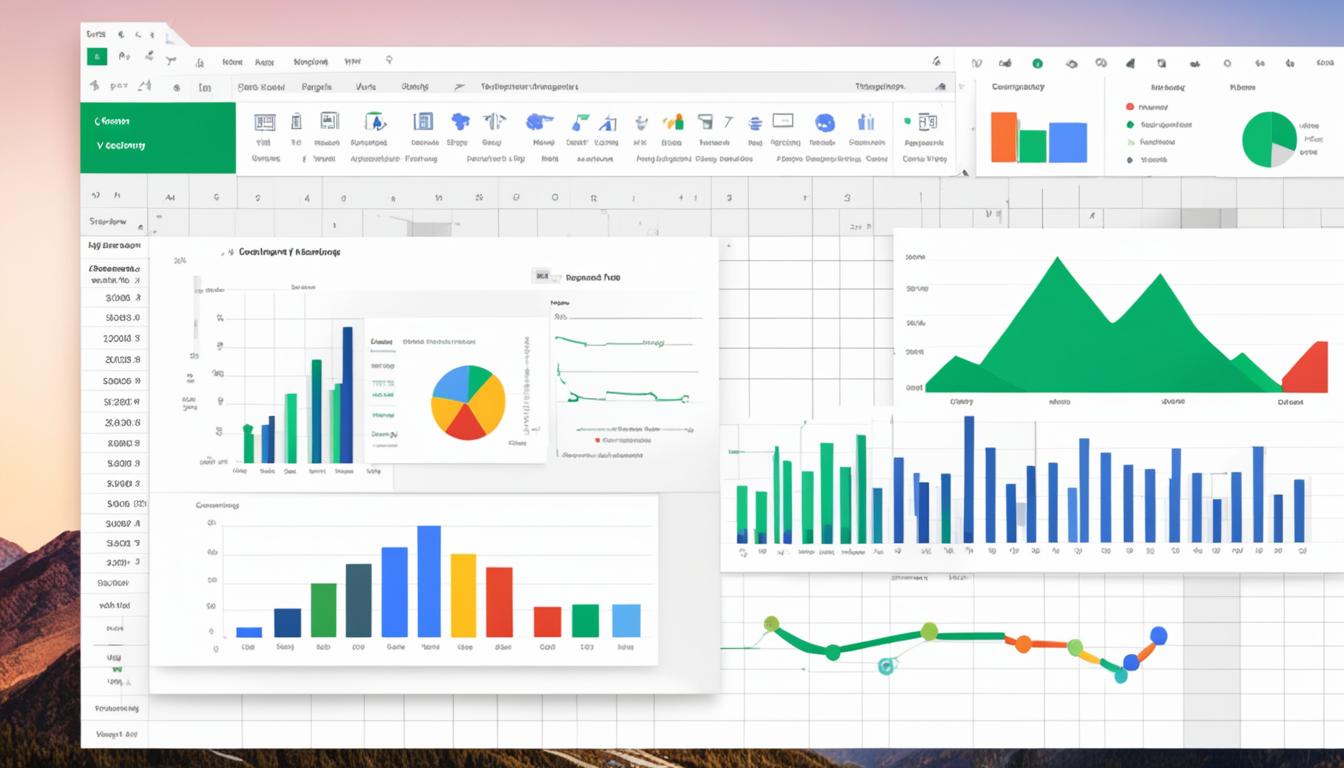Click the blue end point of the bottom line chart
The image size is (1344, 768).
coord(1159,636)
